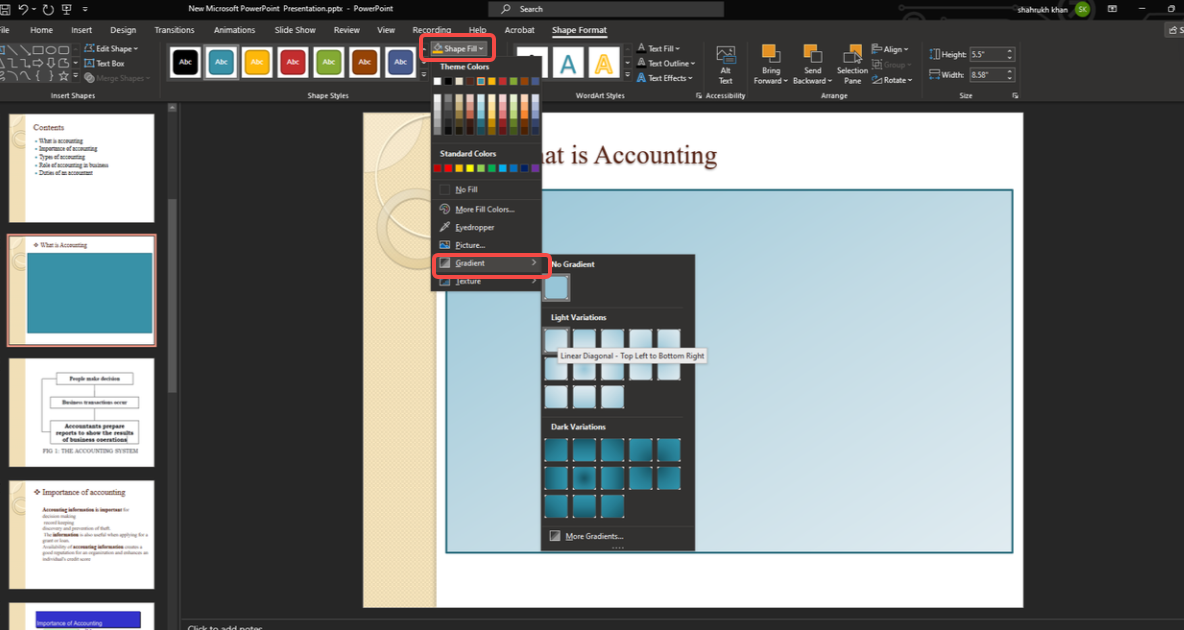Viewport: 1184px width, 630px height.
Task: Select the No Fill option
Action: (465, 189)
